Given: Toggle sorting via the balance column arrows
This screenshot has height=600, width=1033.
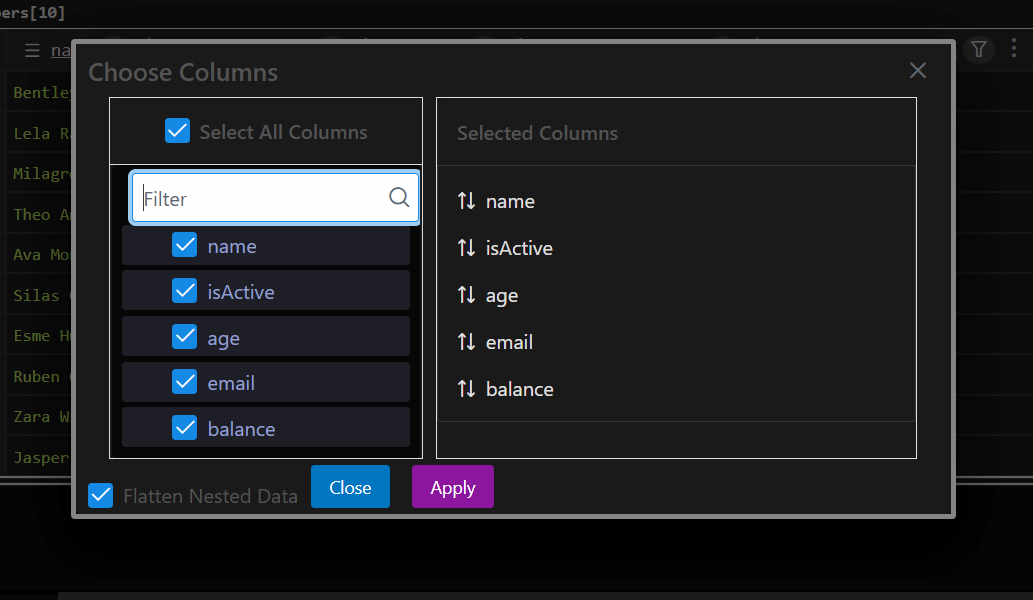Looking at the screenshot, I should [x=467, y=389].
